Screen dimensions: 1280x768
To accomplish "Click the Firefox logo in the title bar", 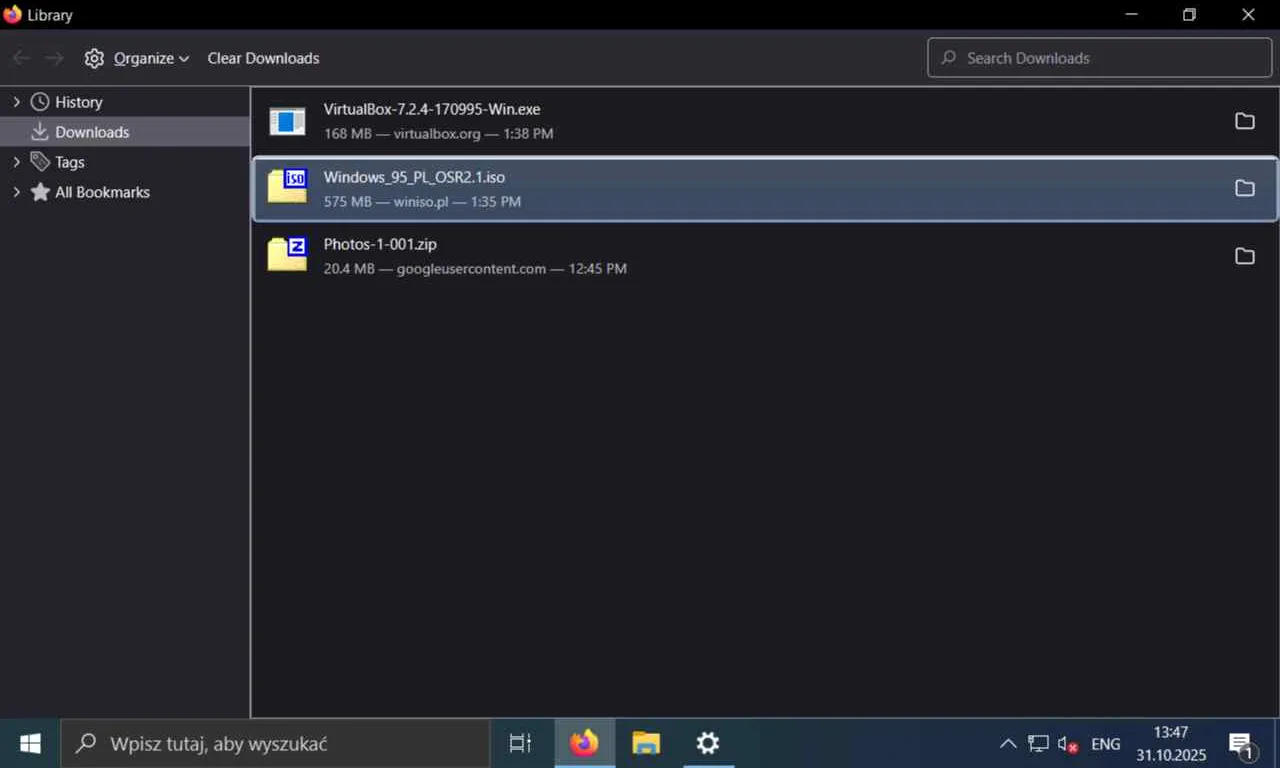I will 13,15.
